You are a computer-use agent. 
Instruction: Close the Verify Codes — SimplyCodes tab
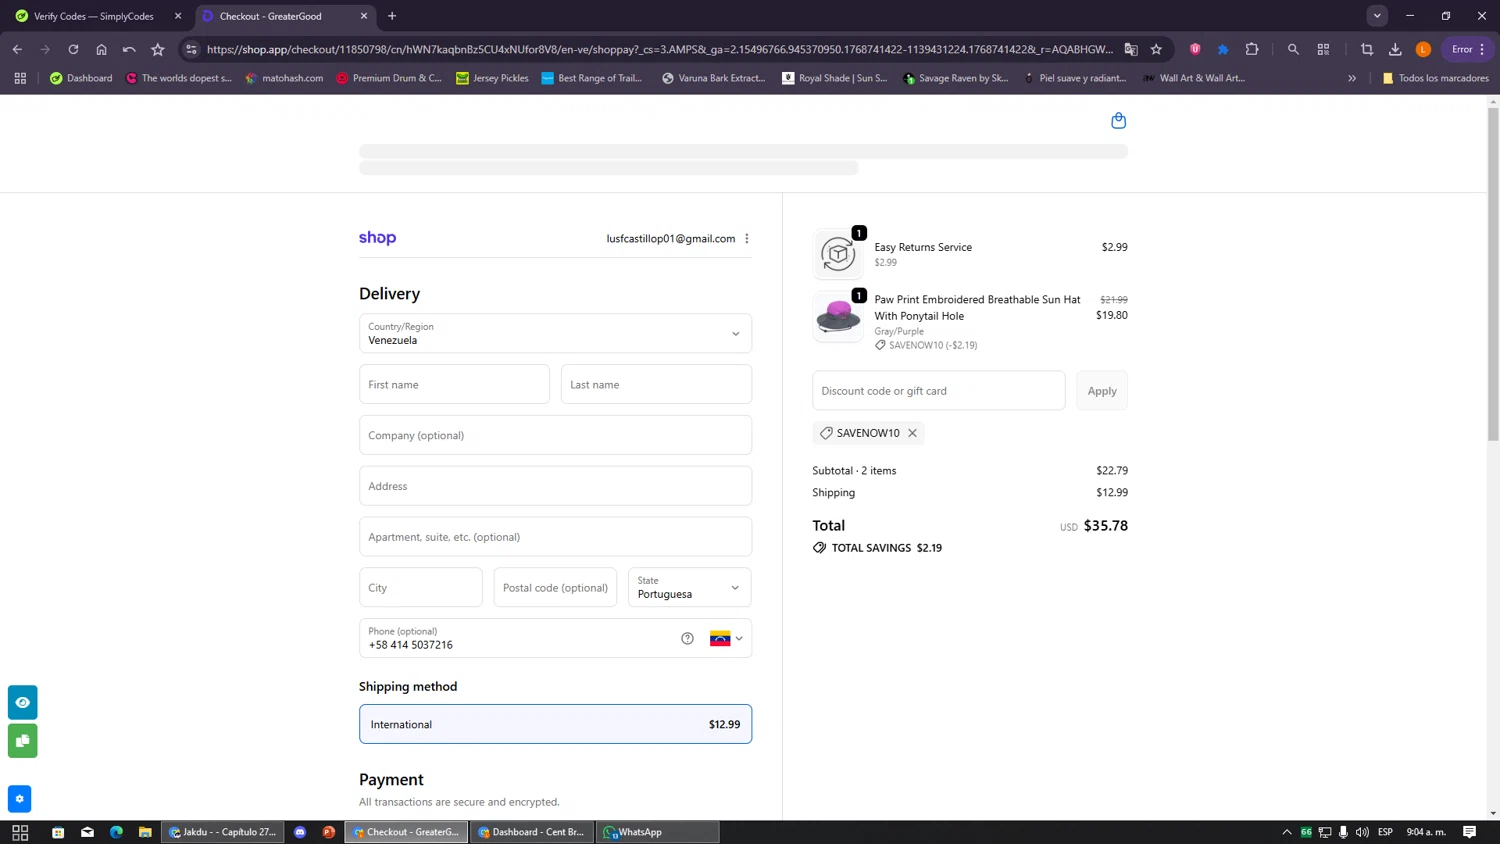178,16
